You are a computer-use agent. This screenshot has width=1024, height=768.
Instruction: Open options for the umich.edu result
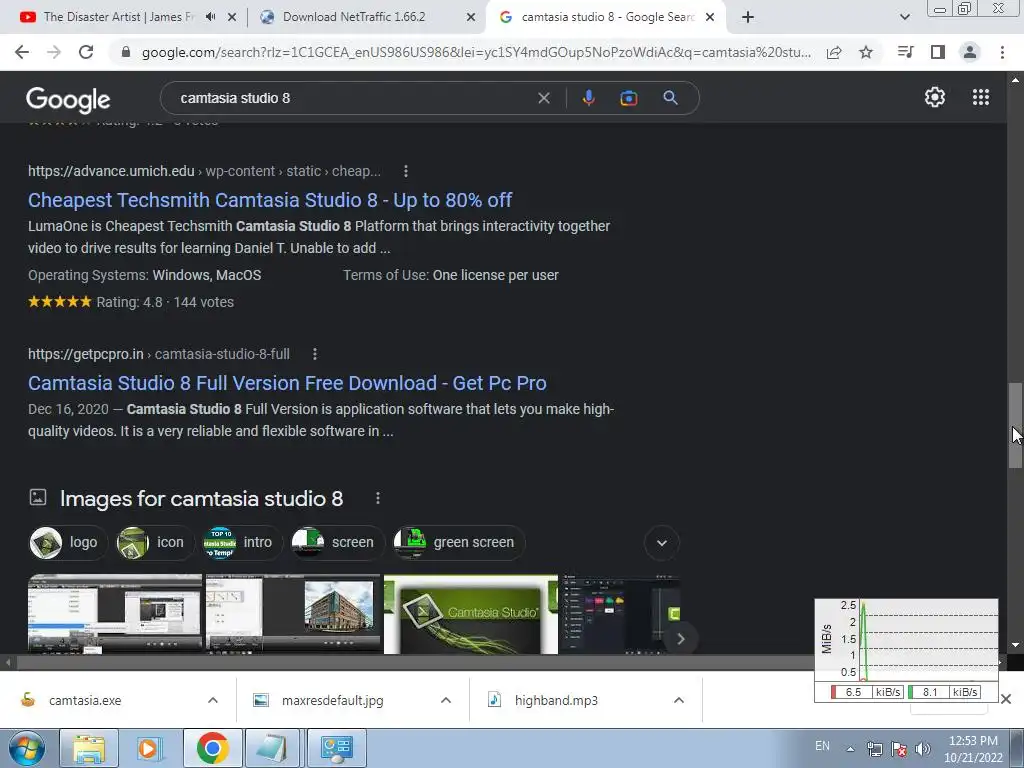pyautogui.click(x=406, y=171)
